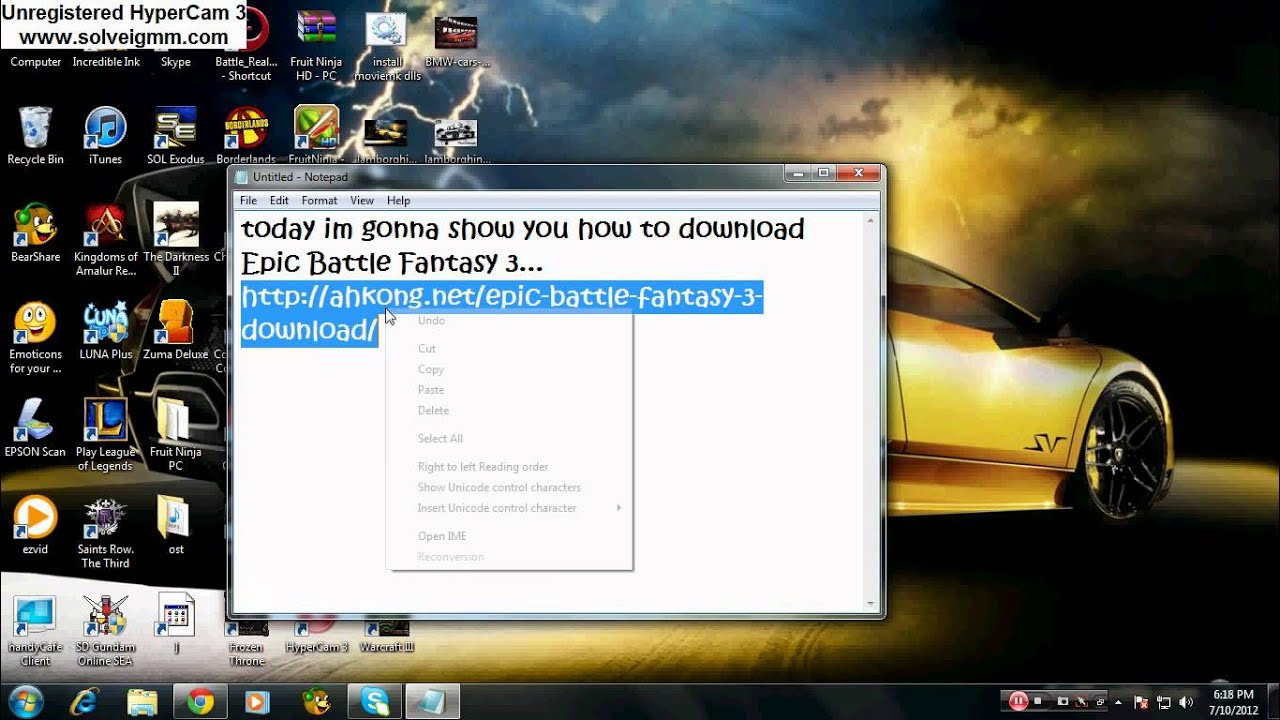This screenshot has height=720, width=1280.
Task: Switch to Skype on the taskbar
Action: pyautogui.click(x=375, y=701)
